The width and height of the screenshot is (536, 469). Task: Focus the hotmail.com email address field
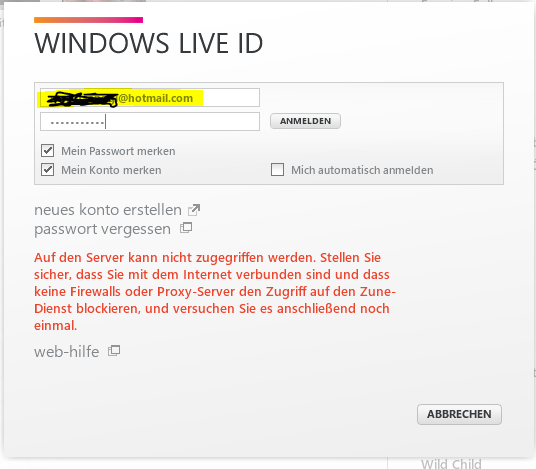coord(150,98)
